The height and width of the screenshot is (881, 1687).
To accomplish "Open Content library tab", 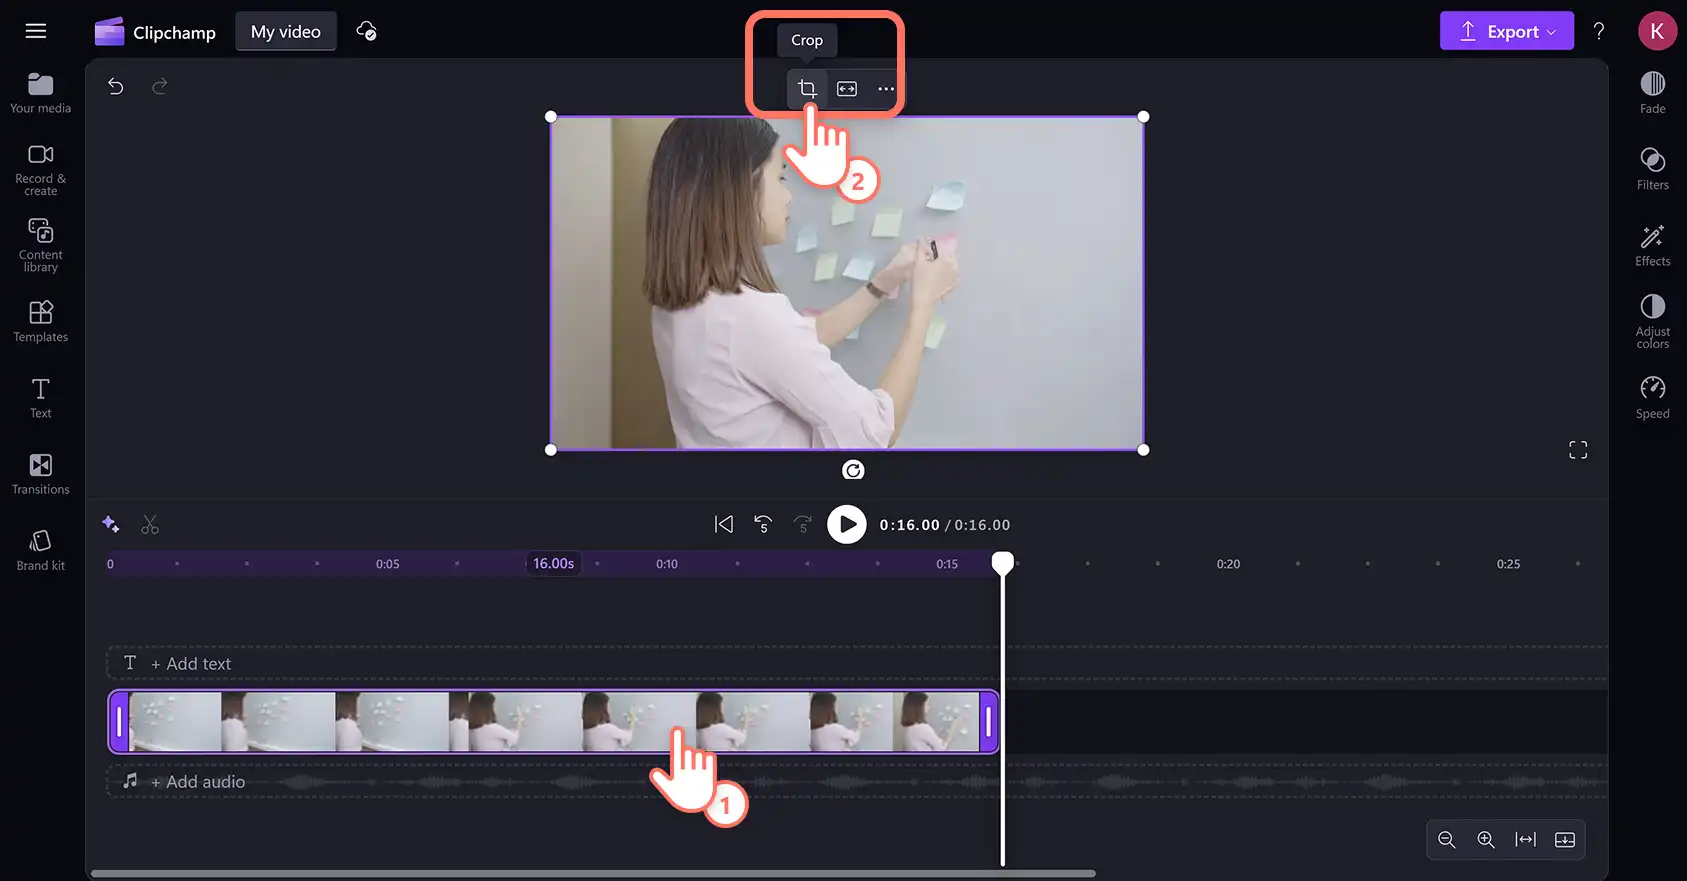I will pyautogui.click(x=41, y=245).
